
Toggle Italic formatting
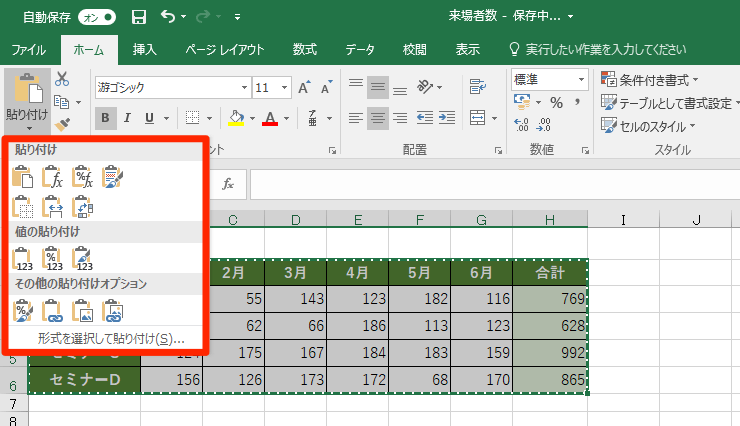pos(127,118)
